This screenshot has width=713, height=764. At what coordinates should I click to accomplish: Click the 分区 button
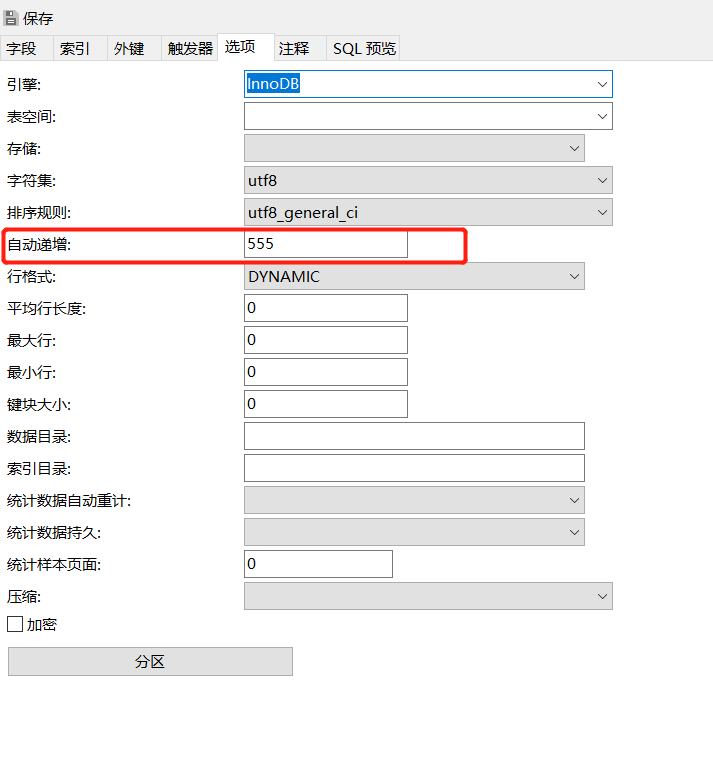pos(150,662)
